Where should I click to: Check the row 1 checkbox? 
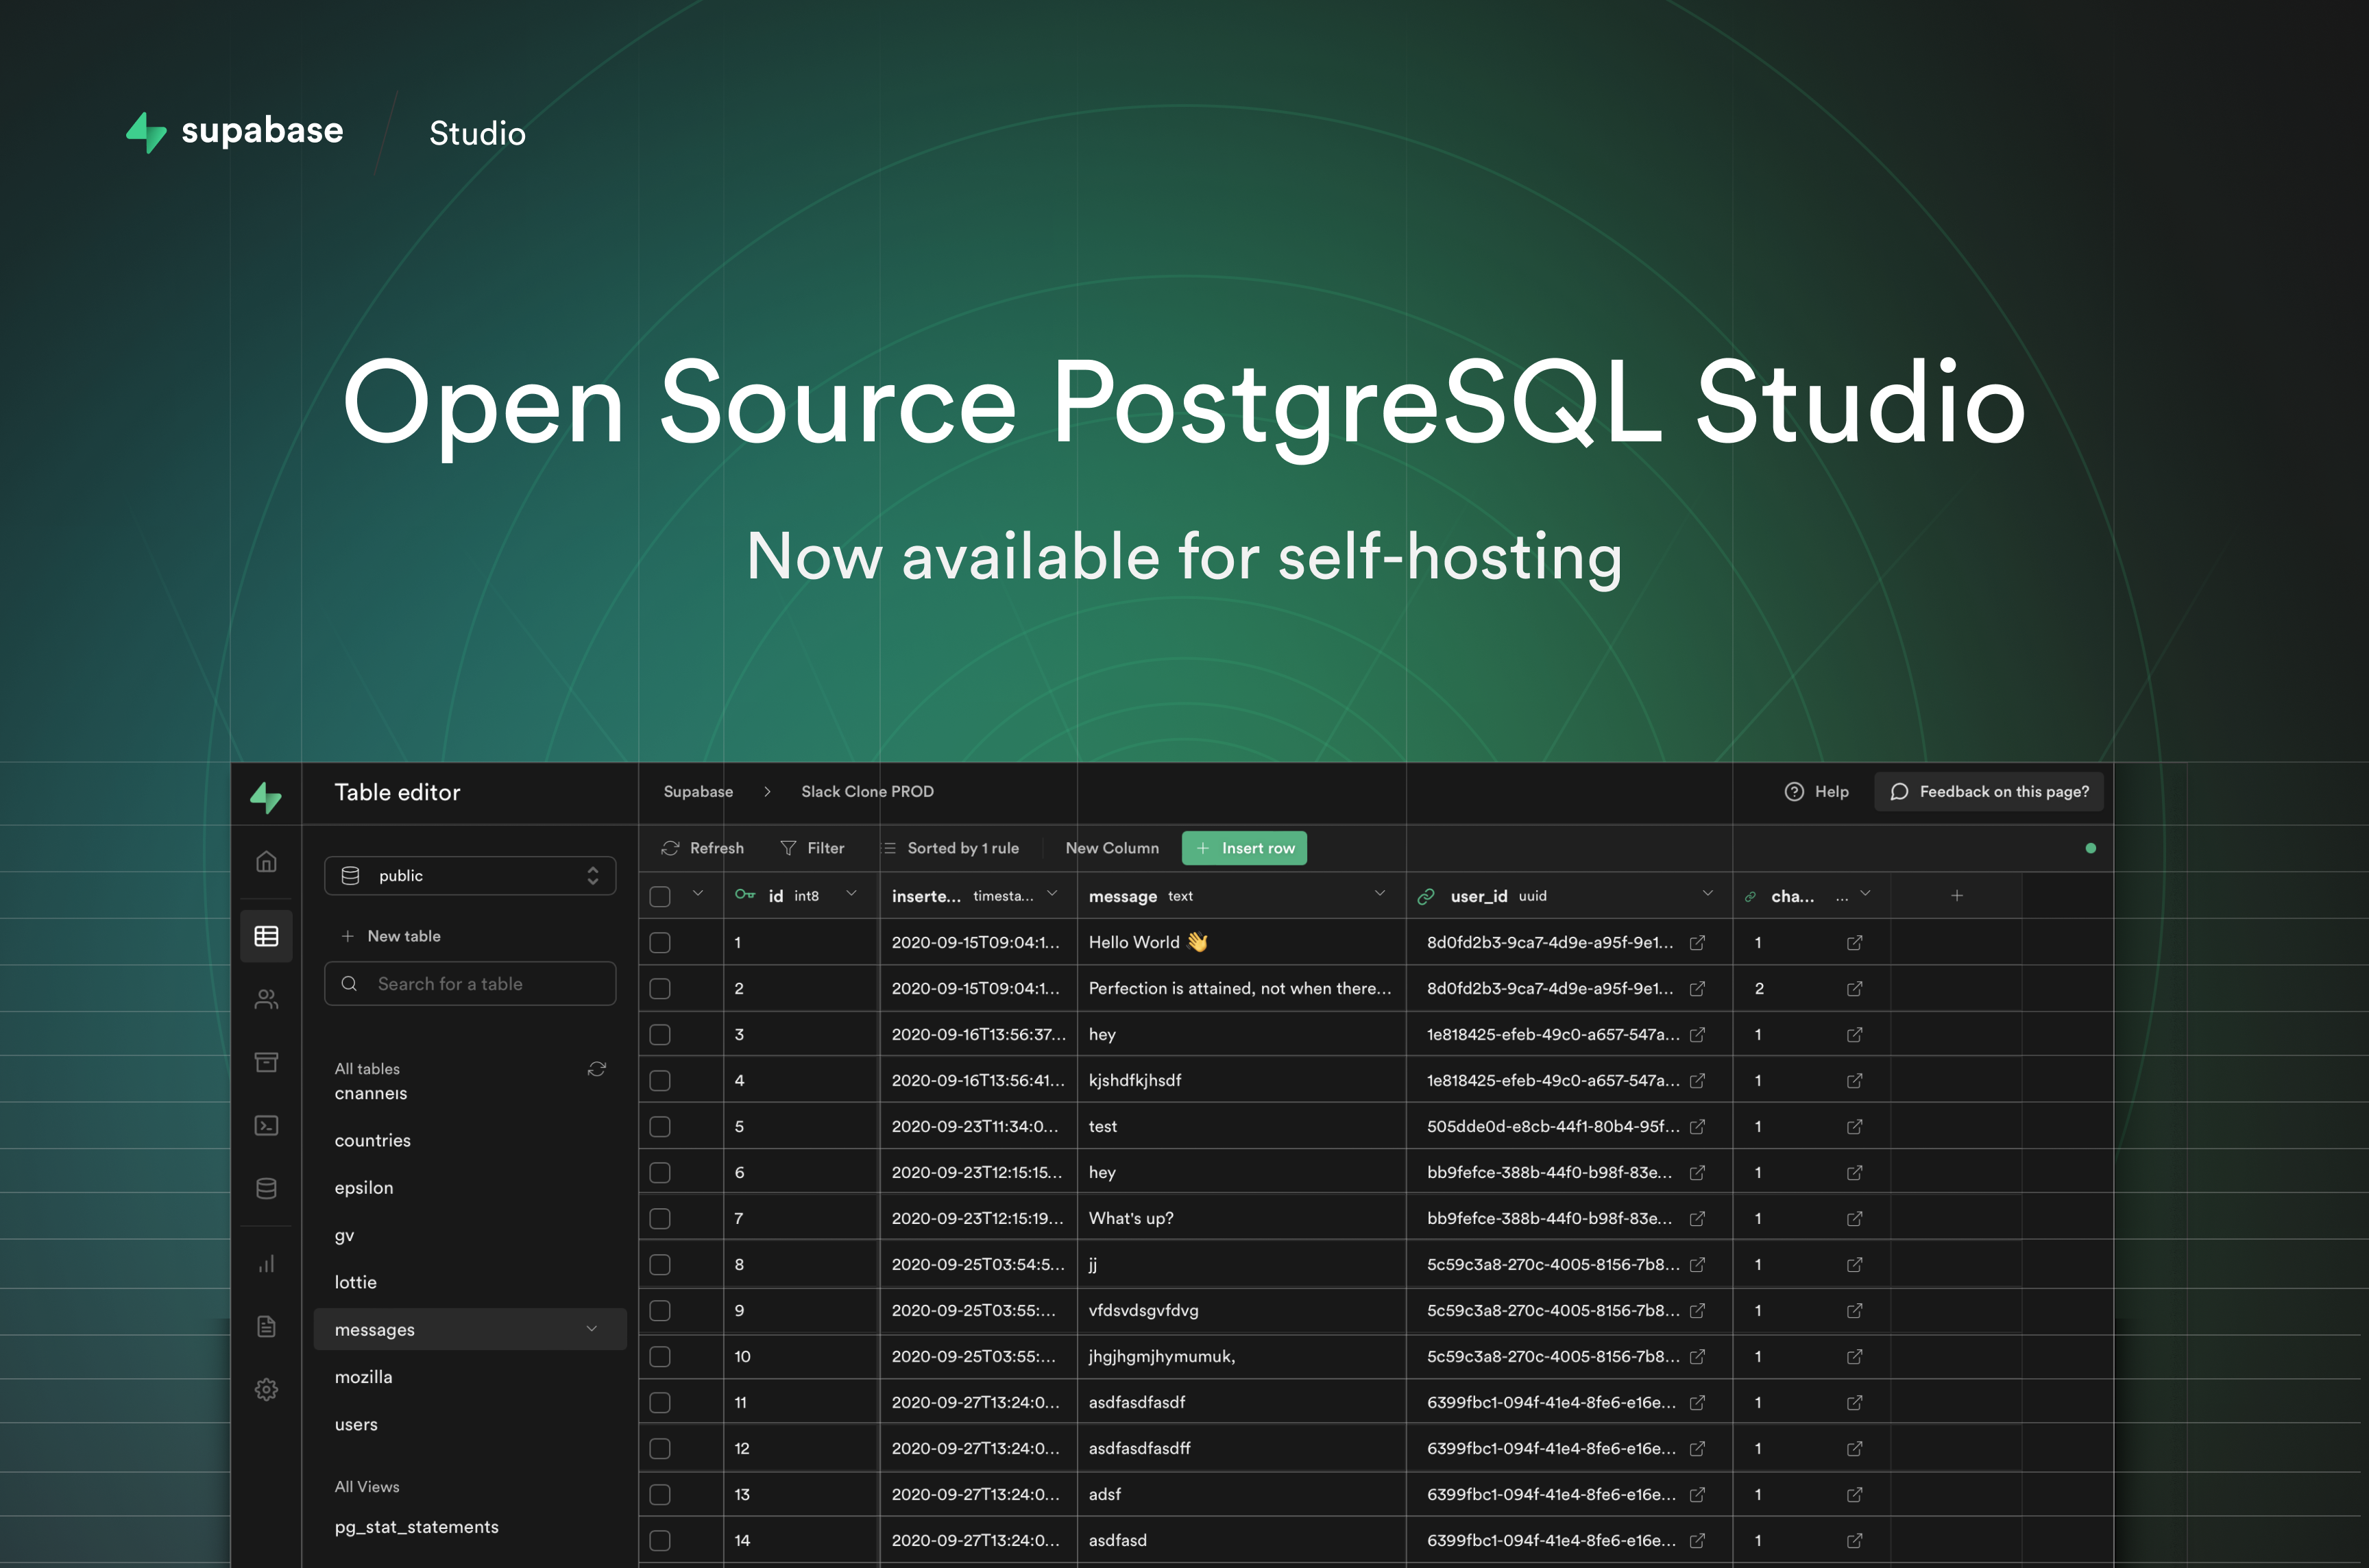pos(660,942)
